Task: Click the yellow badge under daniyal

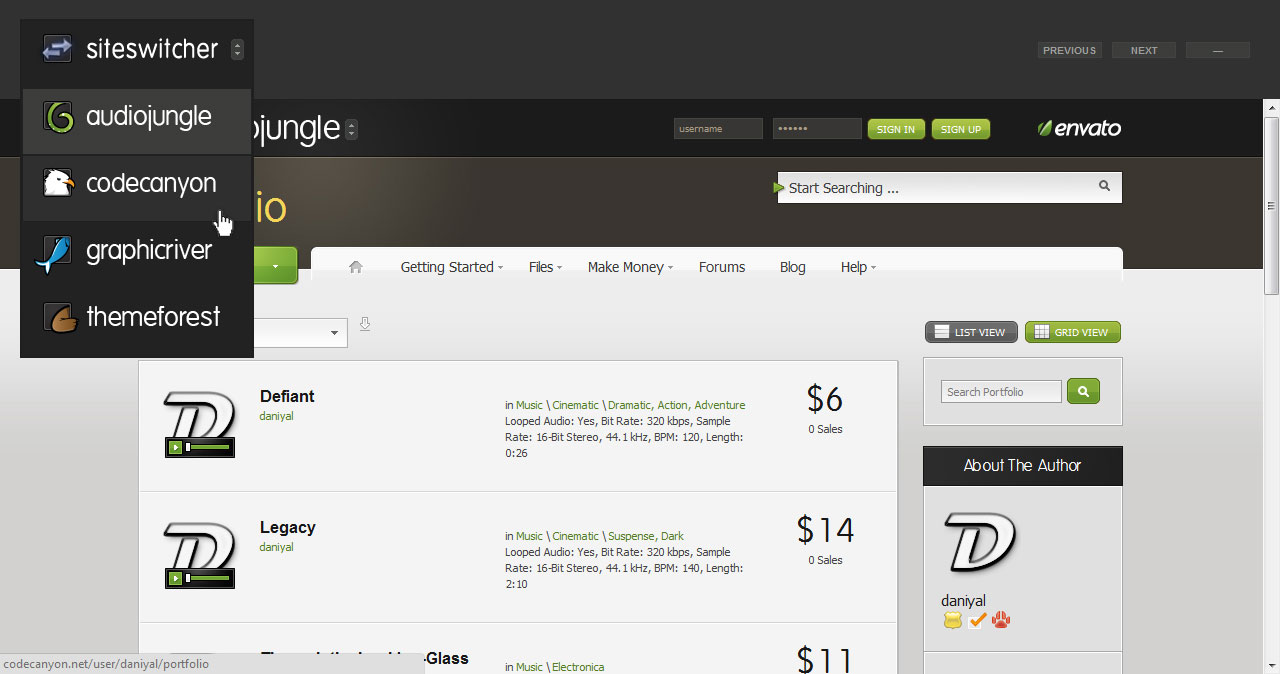Action: pos(952,621)
